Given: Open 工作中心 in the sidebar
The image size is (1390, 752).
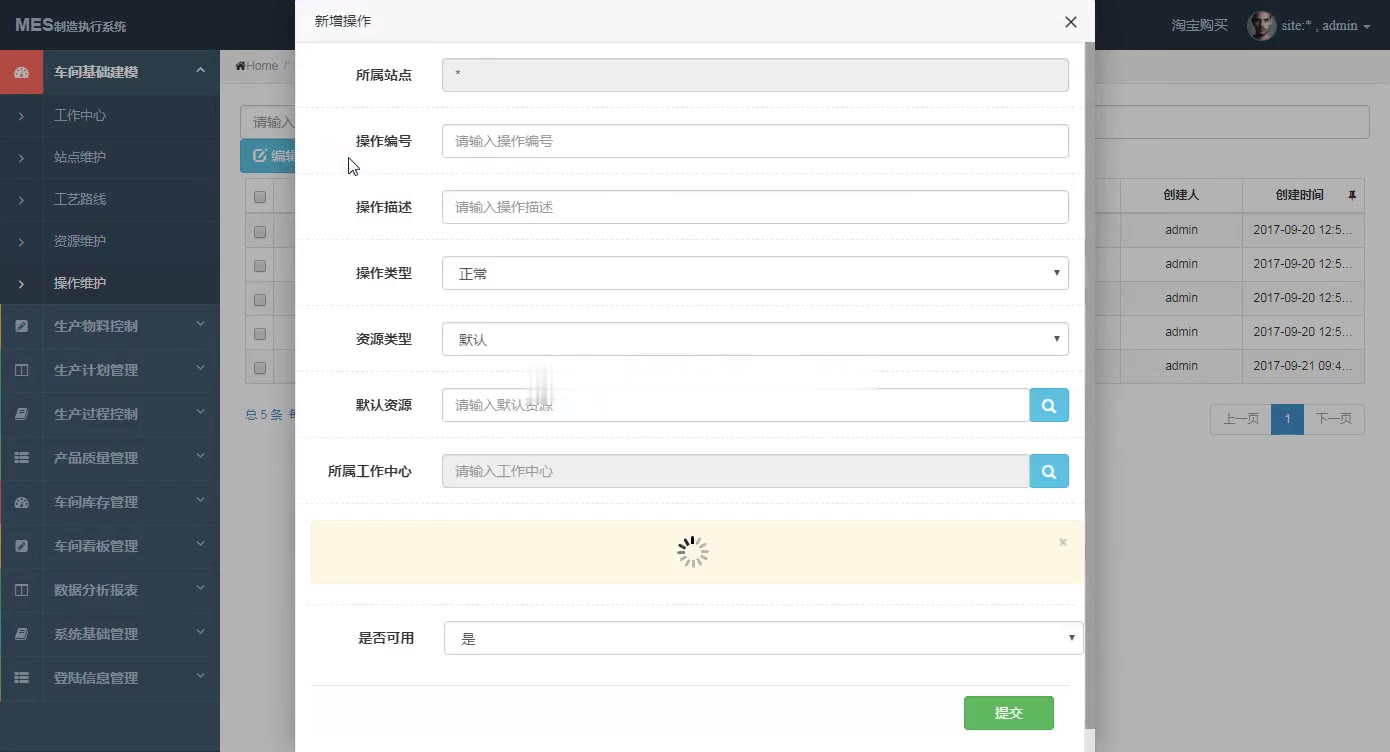Looking at the screenshot, I should pyautogui.click(x=80, y=115).
